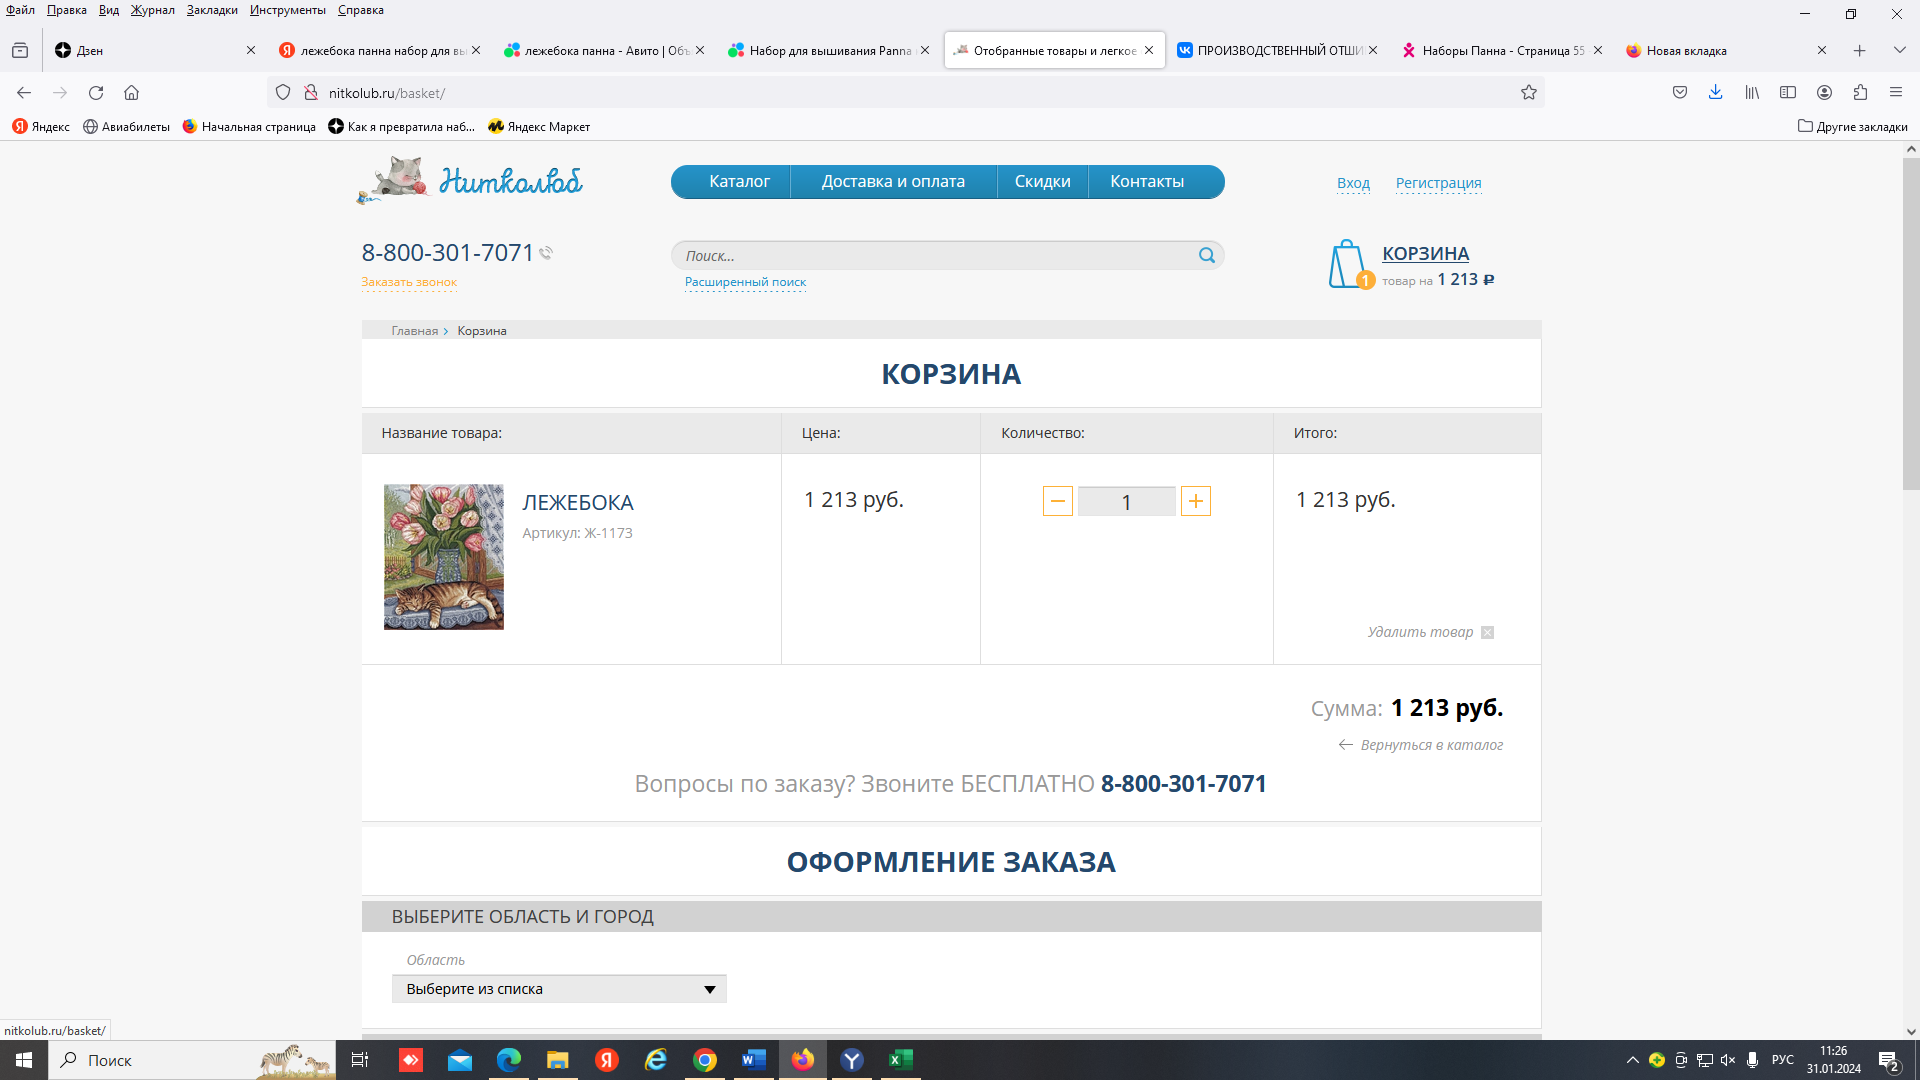Open the Каталог menu item
Screen dimensions: 1920x1080
pyautogui.click(x=739, y=182)
